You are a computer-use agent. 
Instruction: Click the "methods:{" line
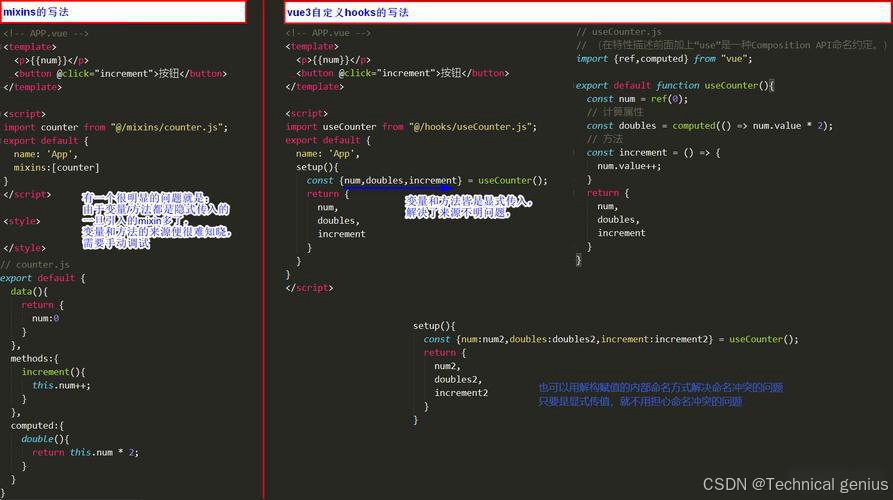click(34, 358)
